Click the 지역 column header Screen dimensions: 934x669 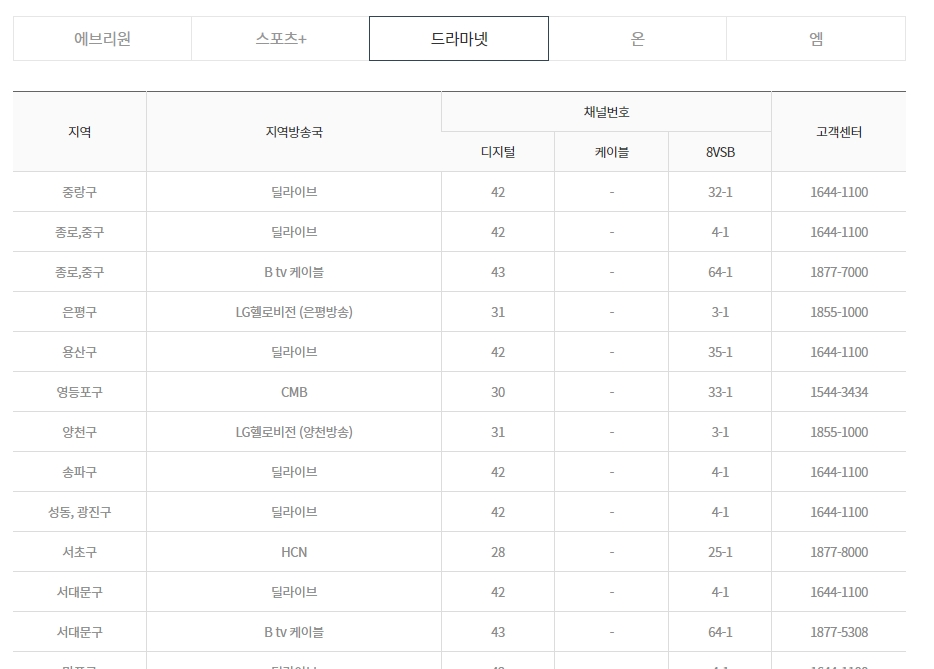click(x=78, y=131)
